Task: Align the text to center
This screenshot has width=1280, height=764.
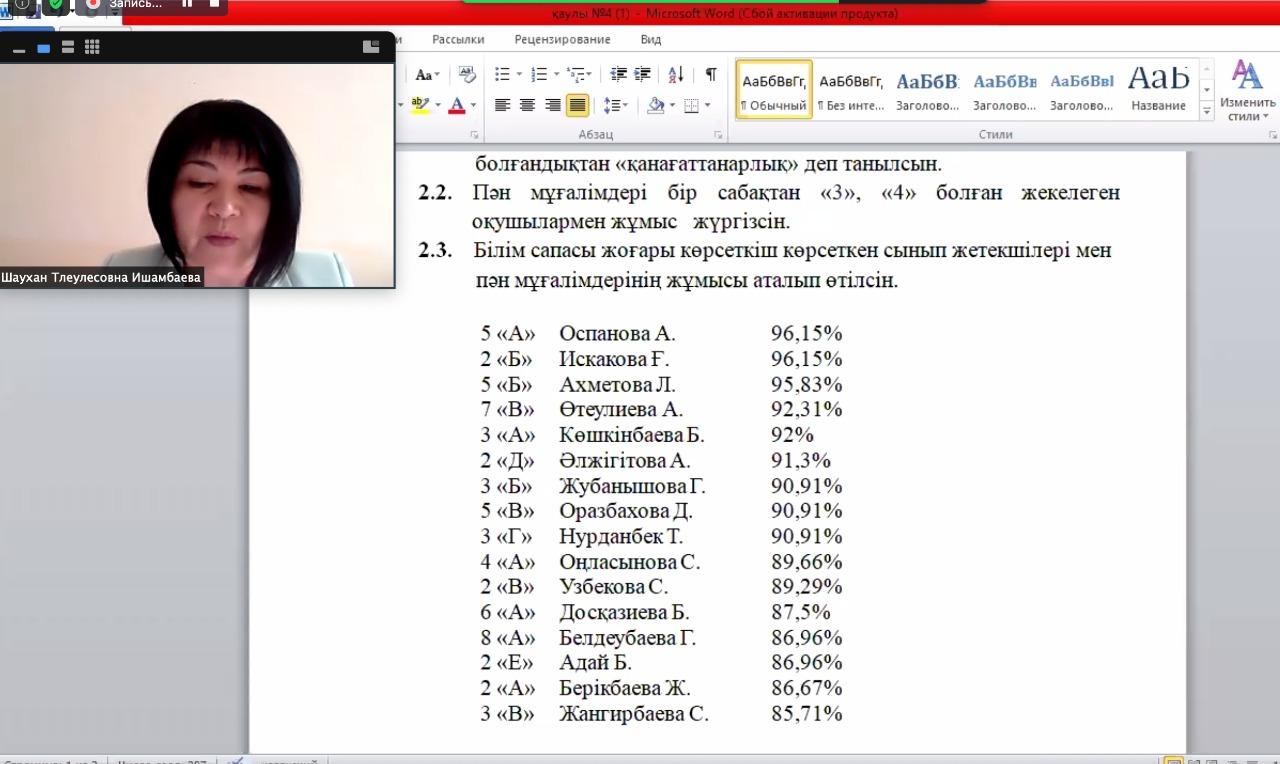Action: pyautogui.click(x=528, y=105)
